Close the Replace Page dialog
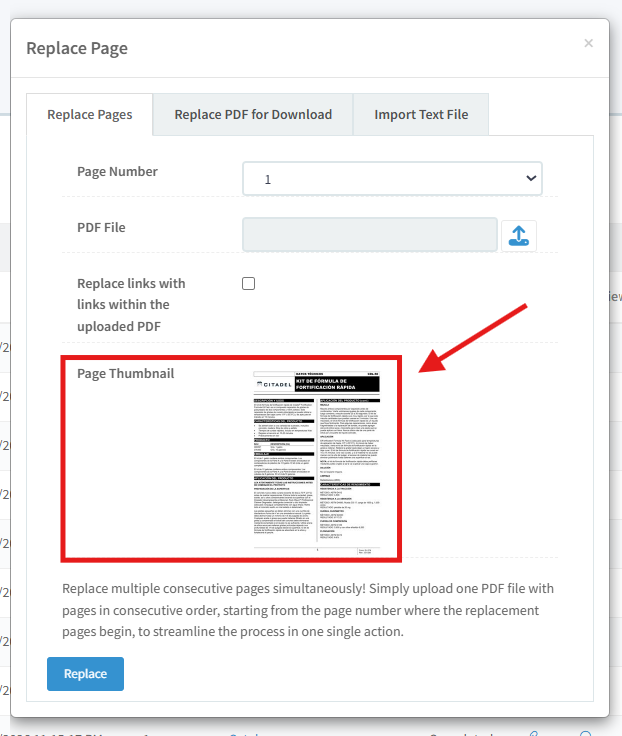The image size is (622, 736). (x=588, y=43)
